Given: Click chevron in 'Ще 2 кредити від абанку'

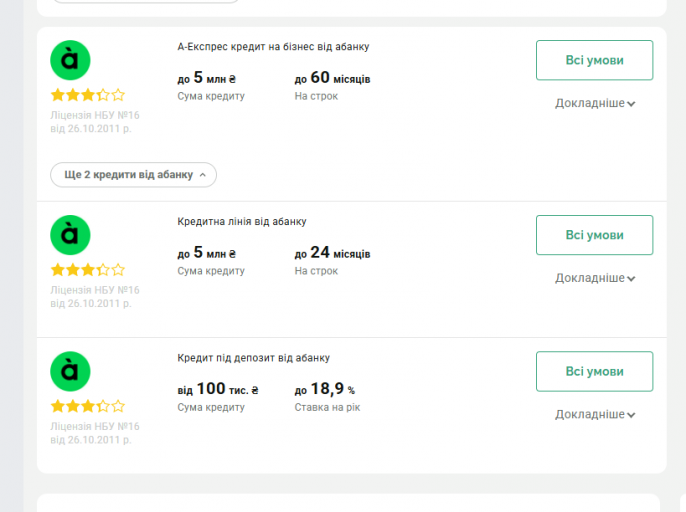Looking at the screenshot, I should click(203, 175).
